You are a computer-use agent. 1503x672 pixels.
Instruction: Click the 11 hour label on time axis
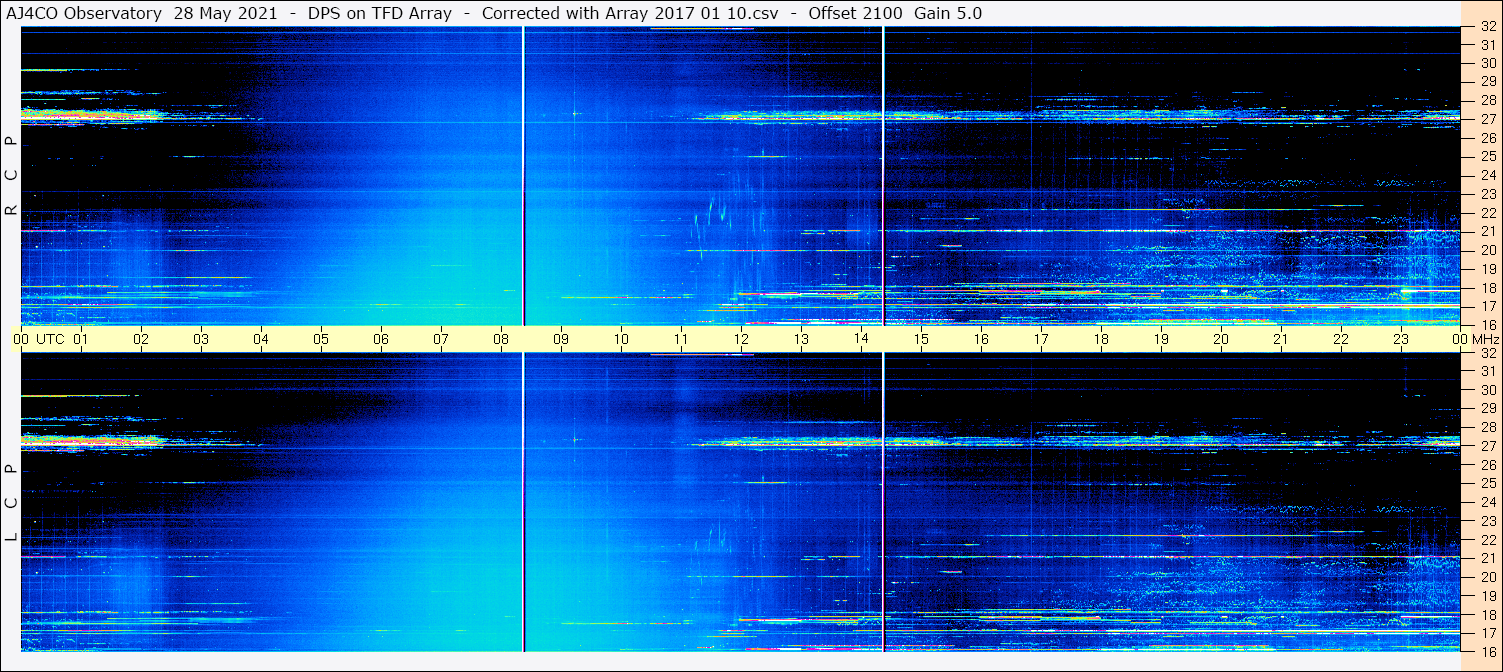(x=681, y=339)
